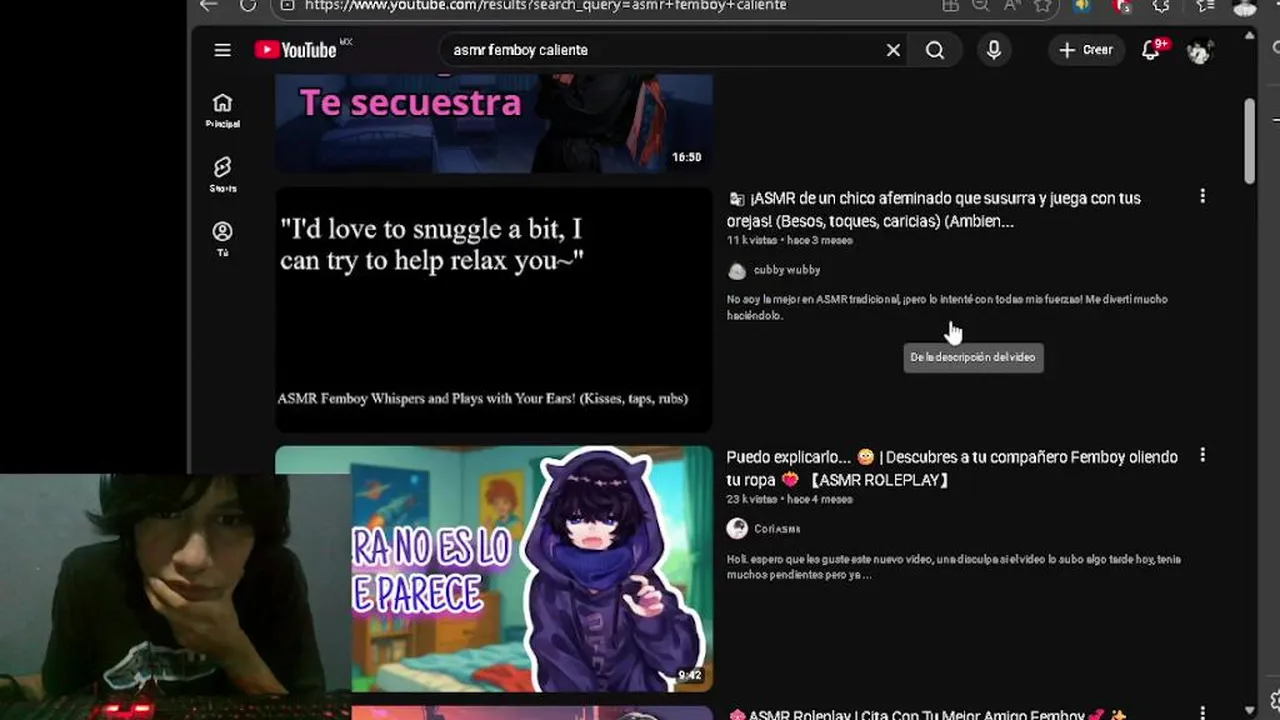Viewport: 1280px width, 720px height.
Task: Select Principal in the sidebar
Action: click(222, 110)
